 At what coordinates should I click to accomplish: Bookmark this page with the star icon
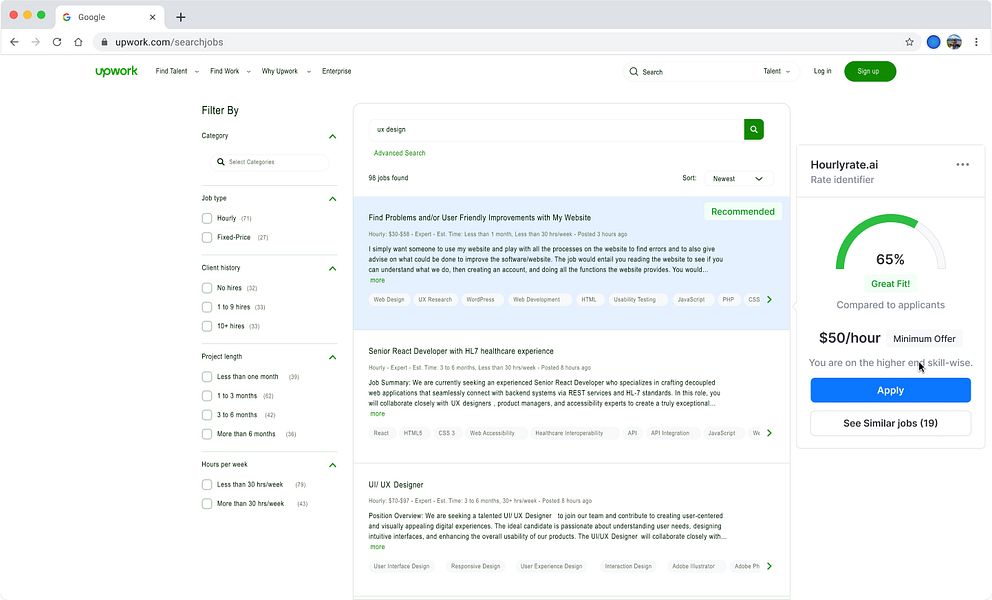(909, 42)
